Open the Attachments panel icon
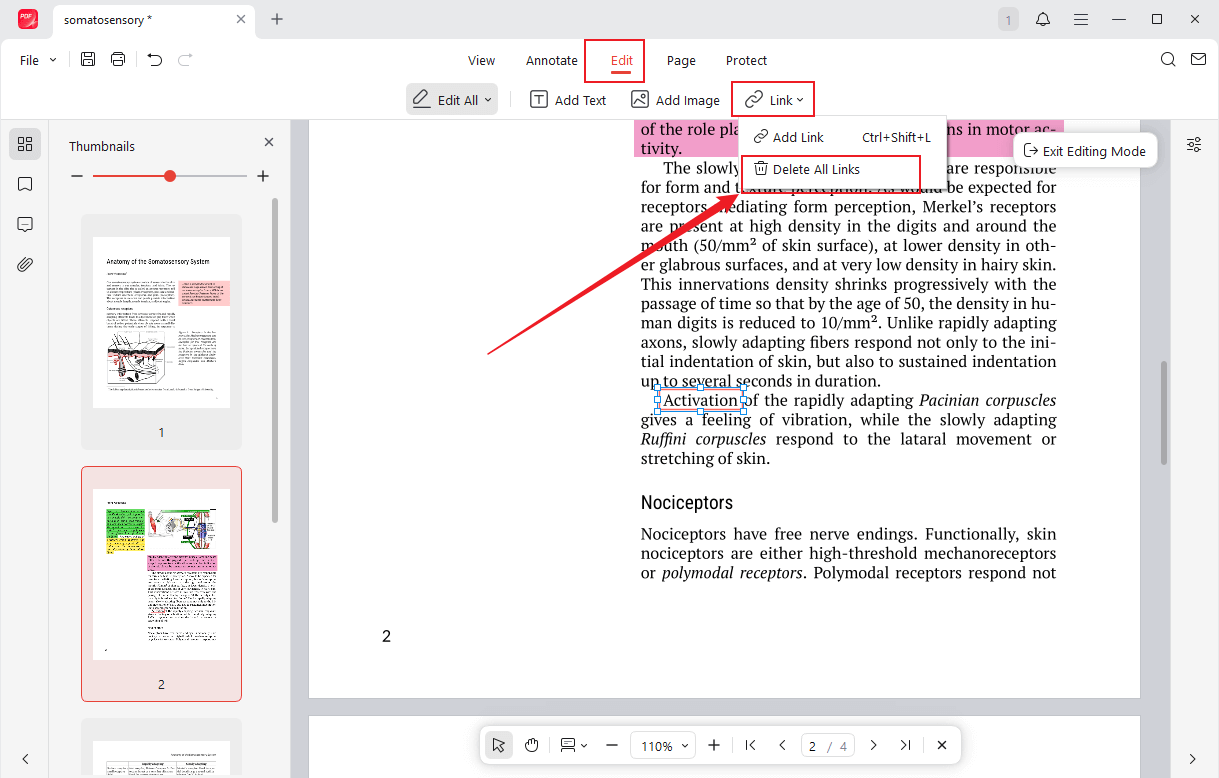The height and width of the screenshot is (778, 1219). point(24,264)
